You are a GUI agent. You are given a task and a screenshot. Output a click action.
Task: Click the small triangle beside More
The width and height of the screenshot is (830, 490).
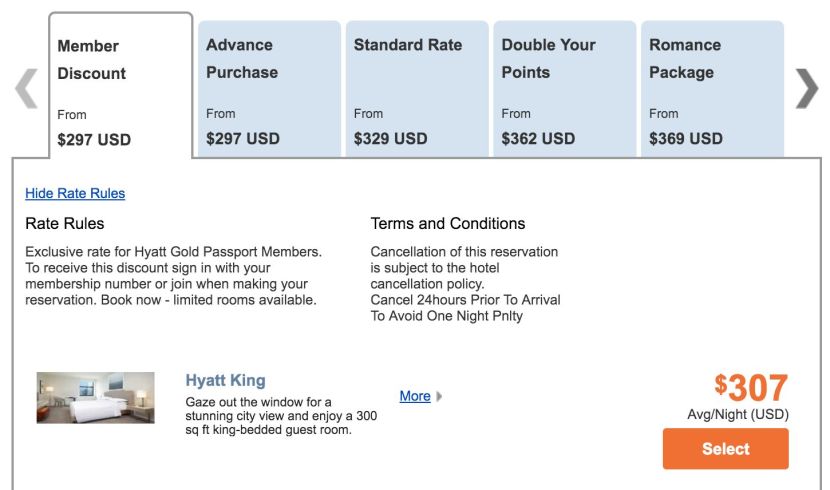coord(440,397)
